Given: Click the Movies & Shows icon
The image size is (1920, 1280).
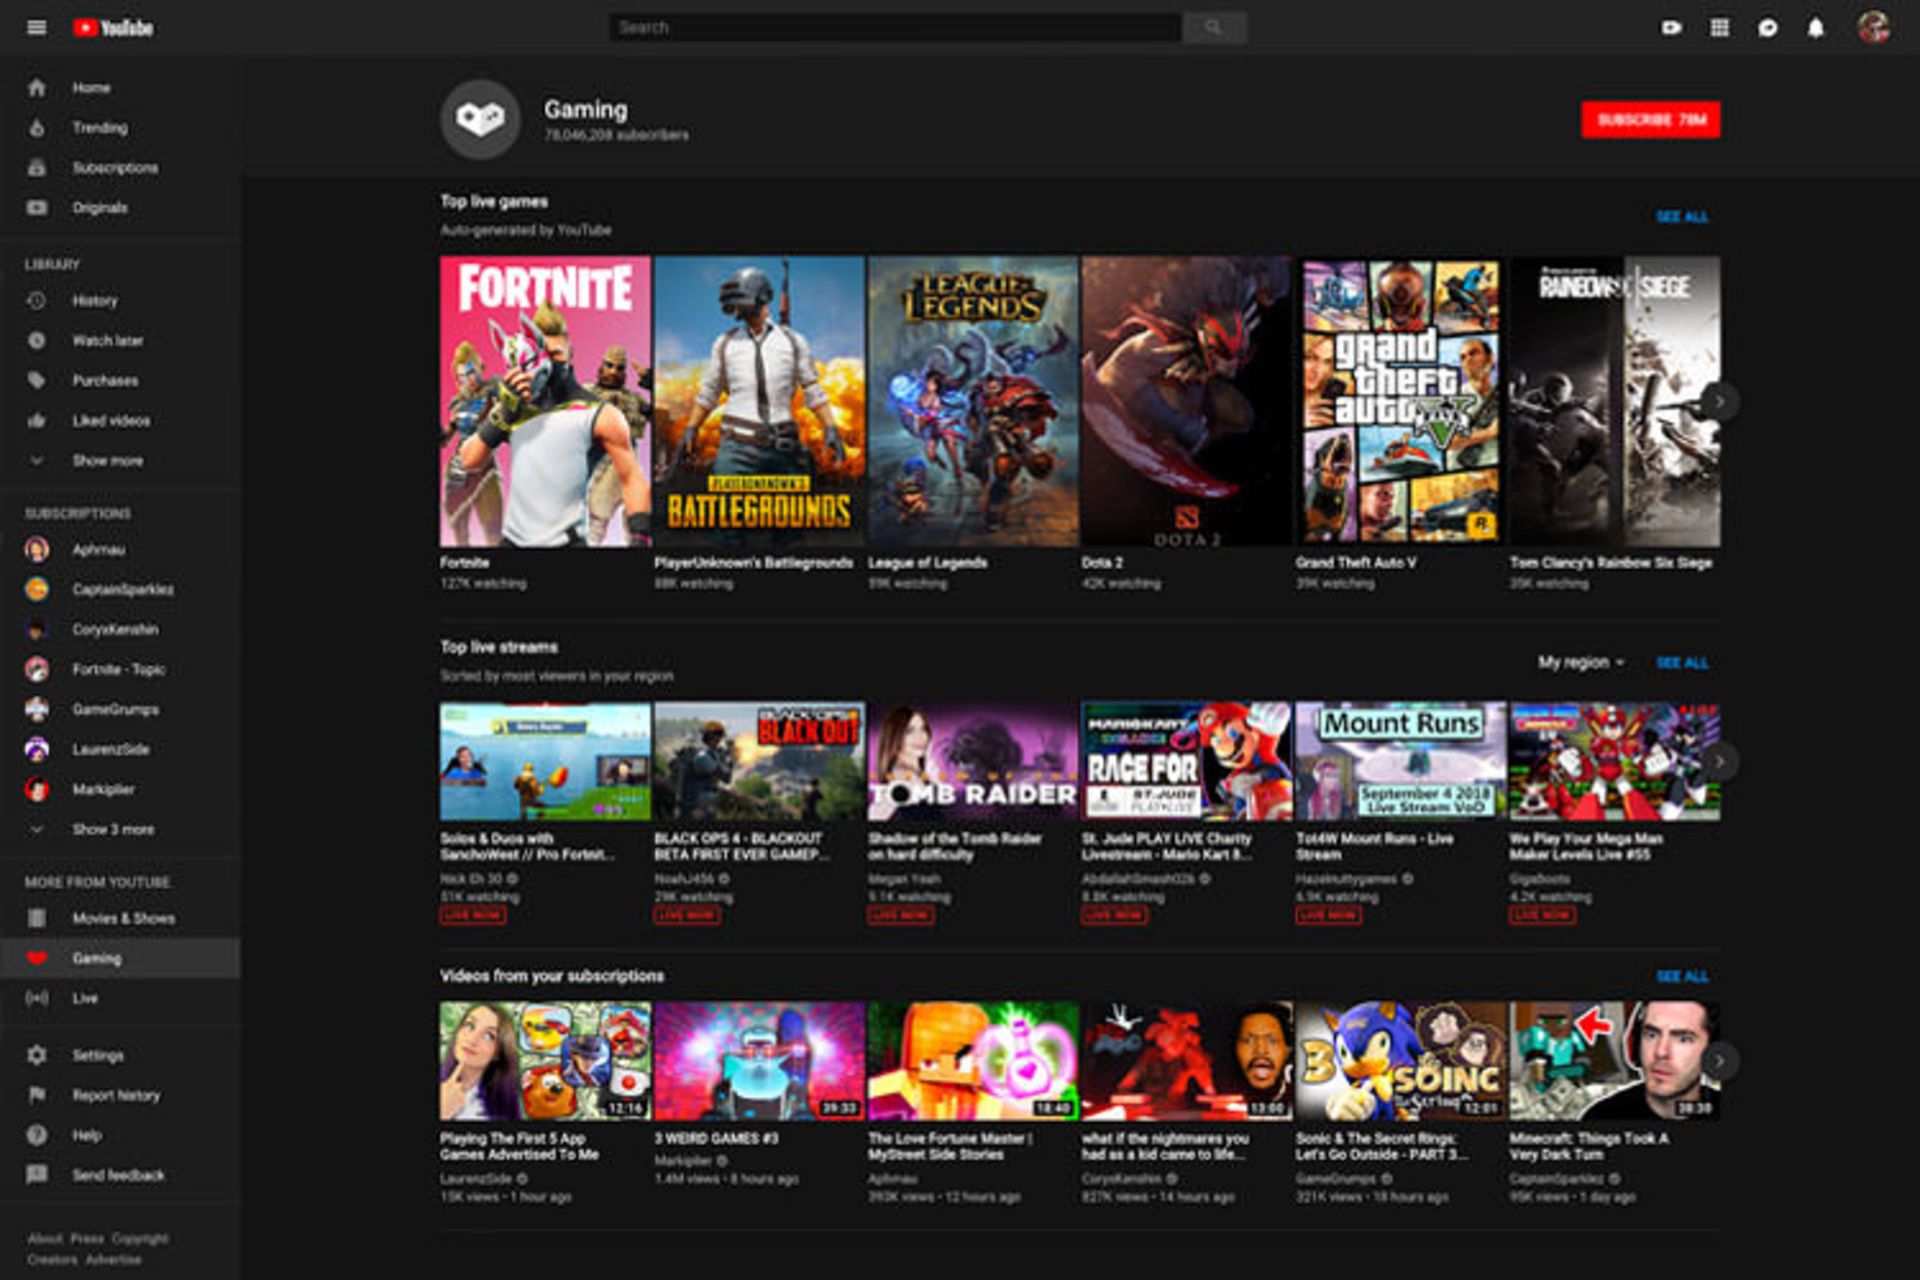Looking at the screenshot, I should tap(37, 918).
